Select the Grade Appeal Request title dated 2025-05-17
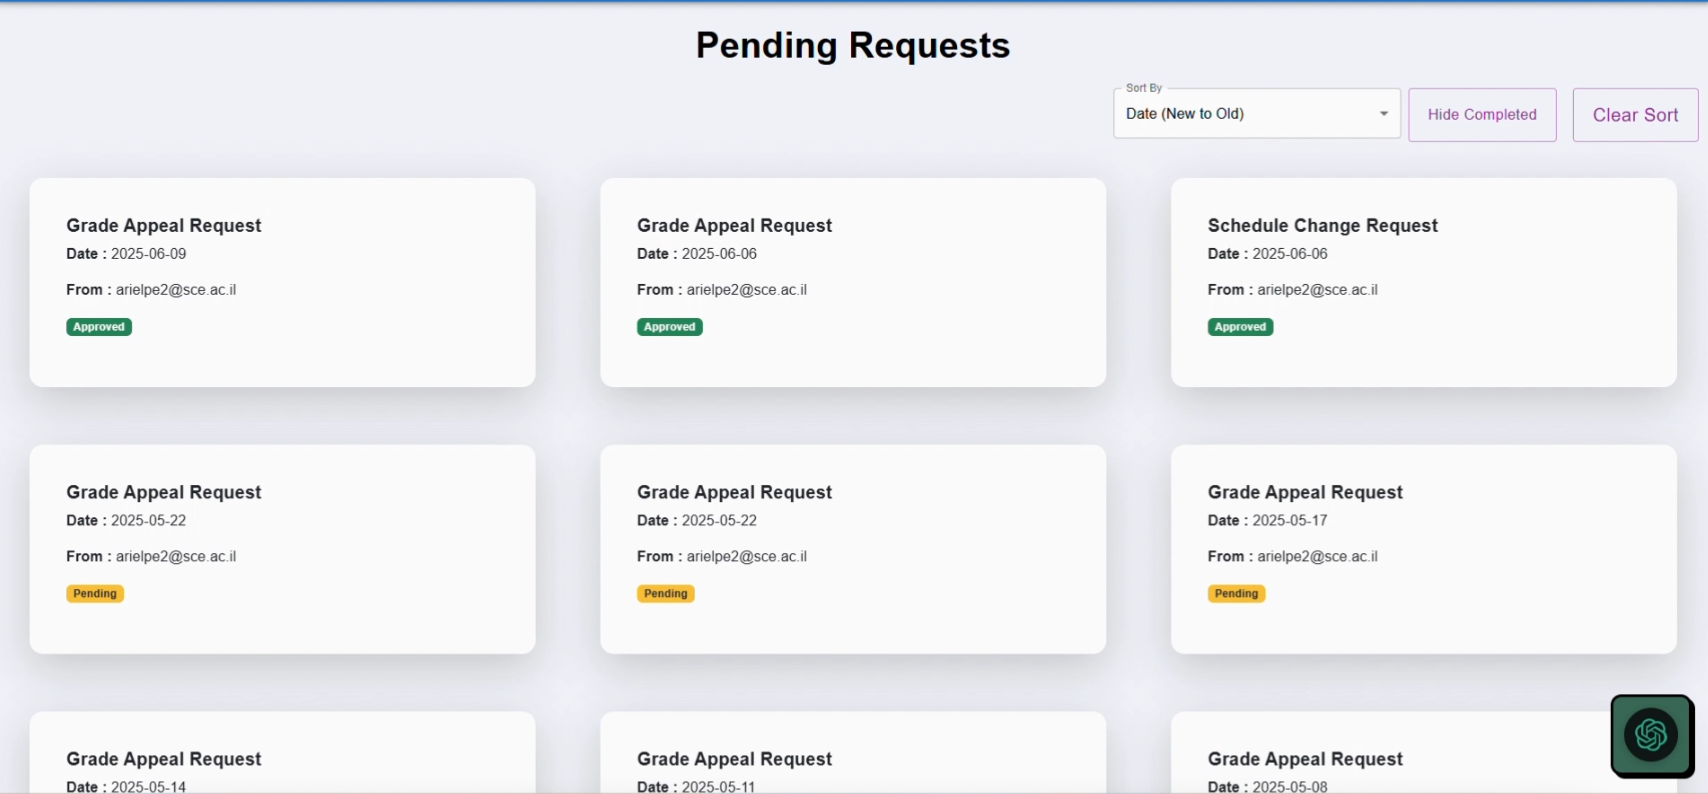 pyautogui.click(x=1304, y=492)
